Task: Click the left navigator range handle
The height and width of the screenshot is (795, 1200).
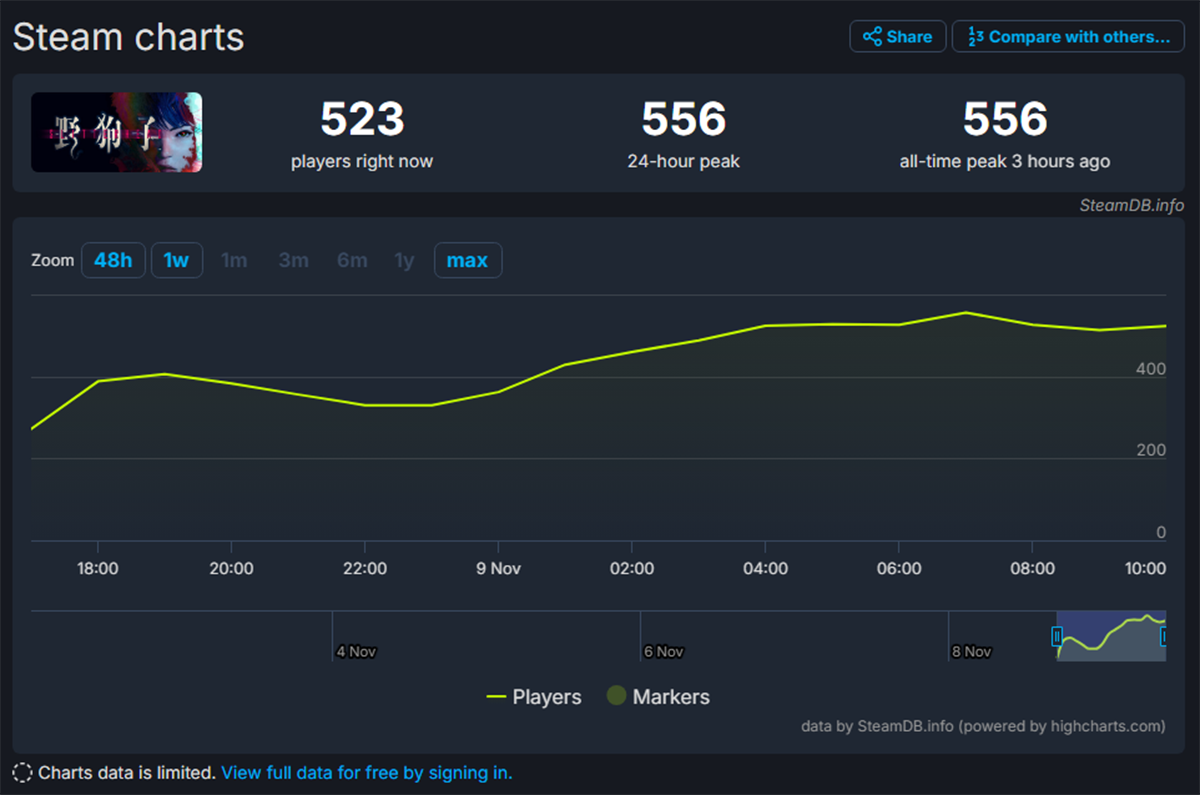Action: click(x=1057, y=636)
